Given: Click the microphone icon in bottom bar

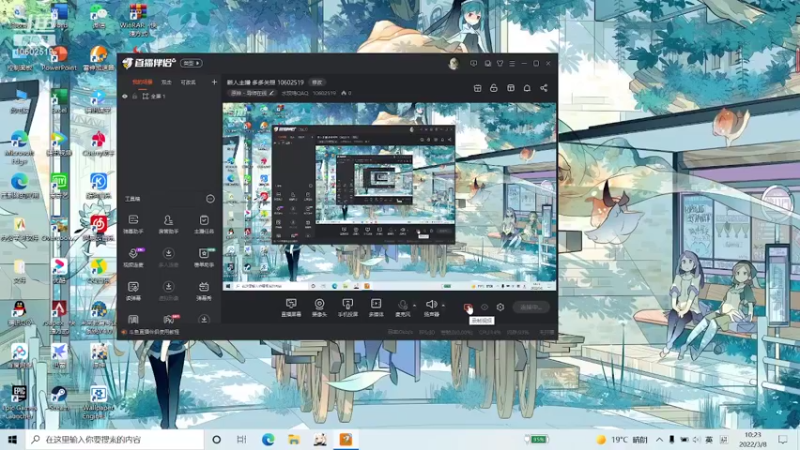Looking at the screenshot, I should pos(403,307).
